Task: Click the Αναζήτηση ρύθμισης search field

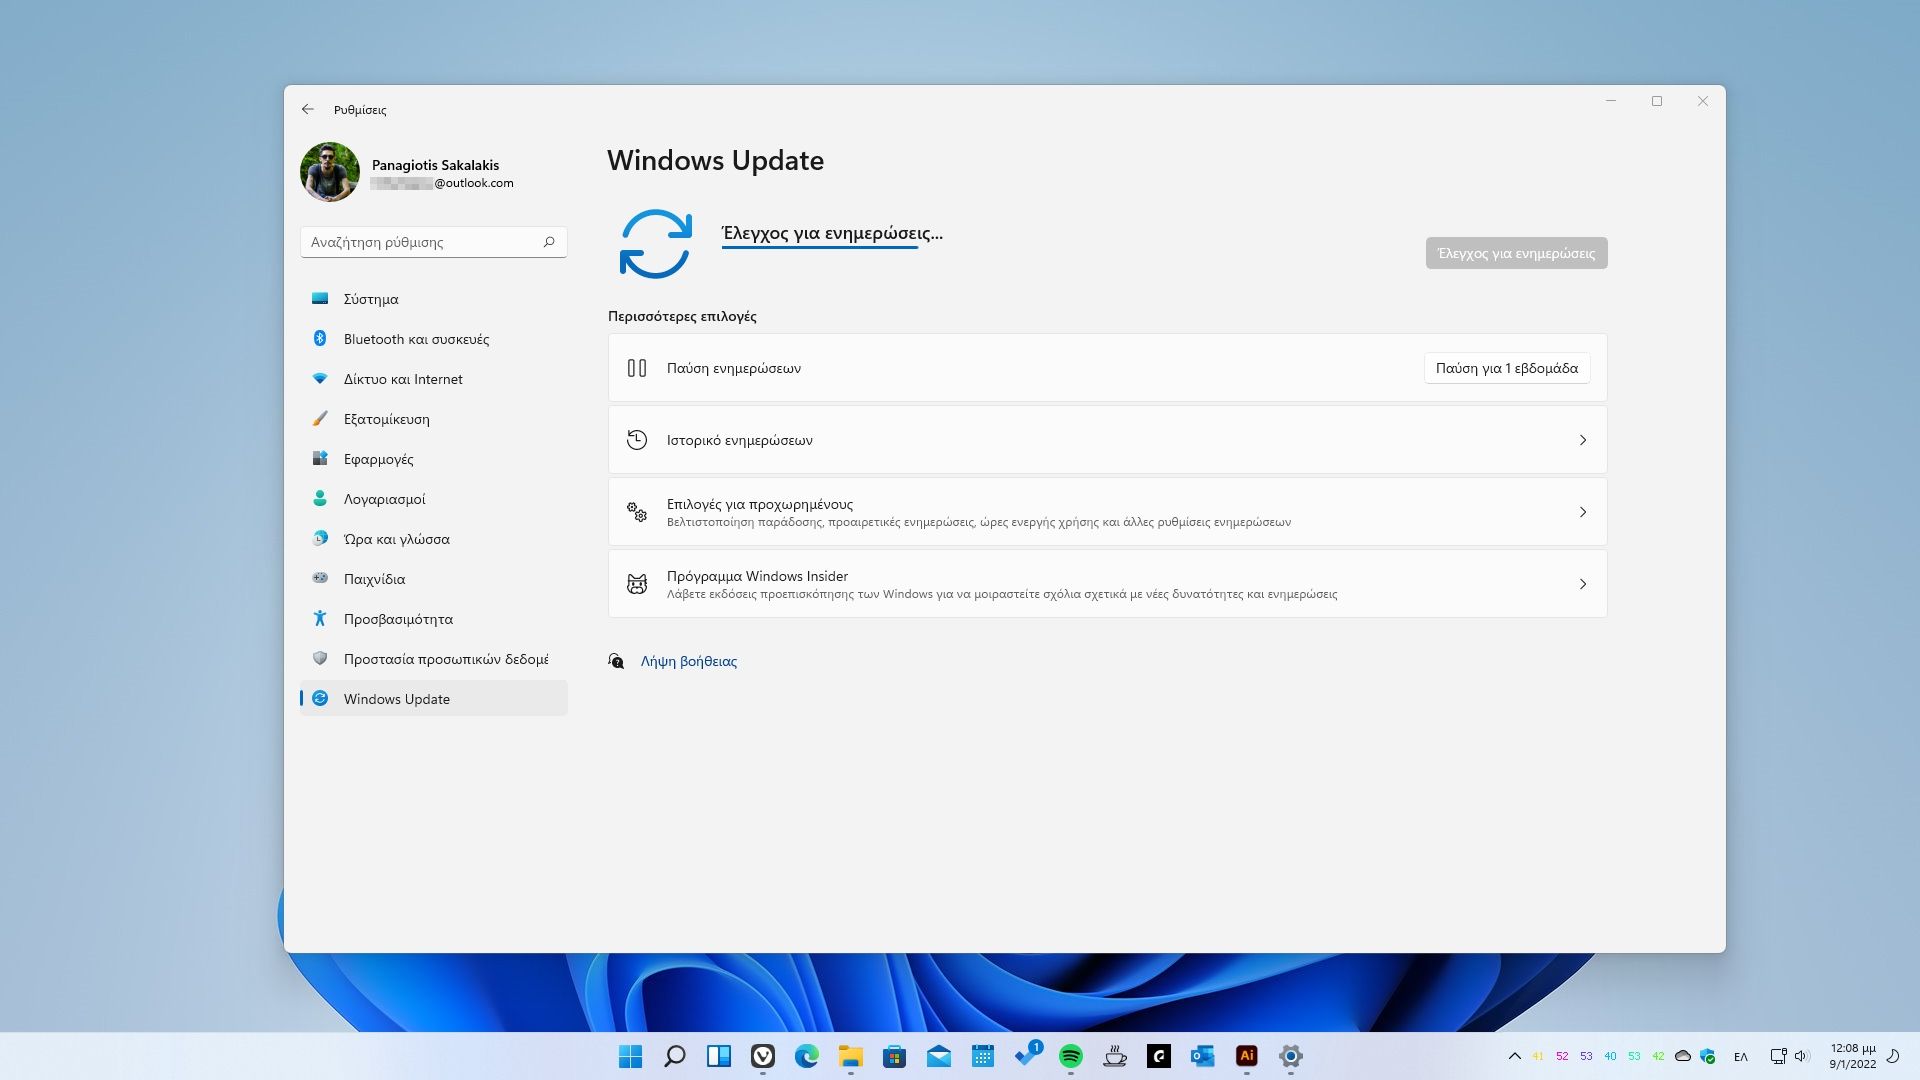Action: 420,242
